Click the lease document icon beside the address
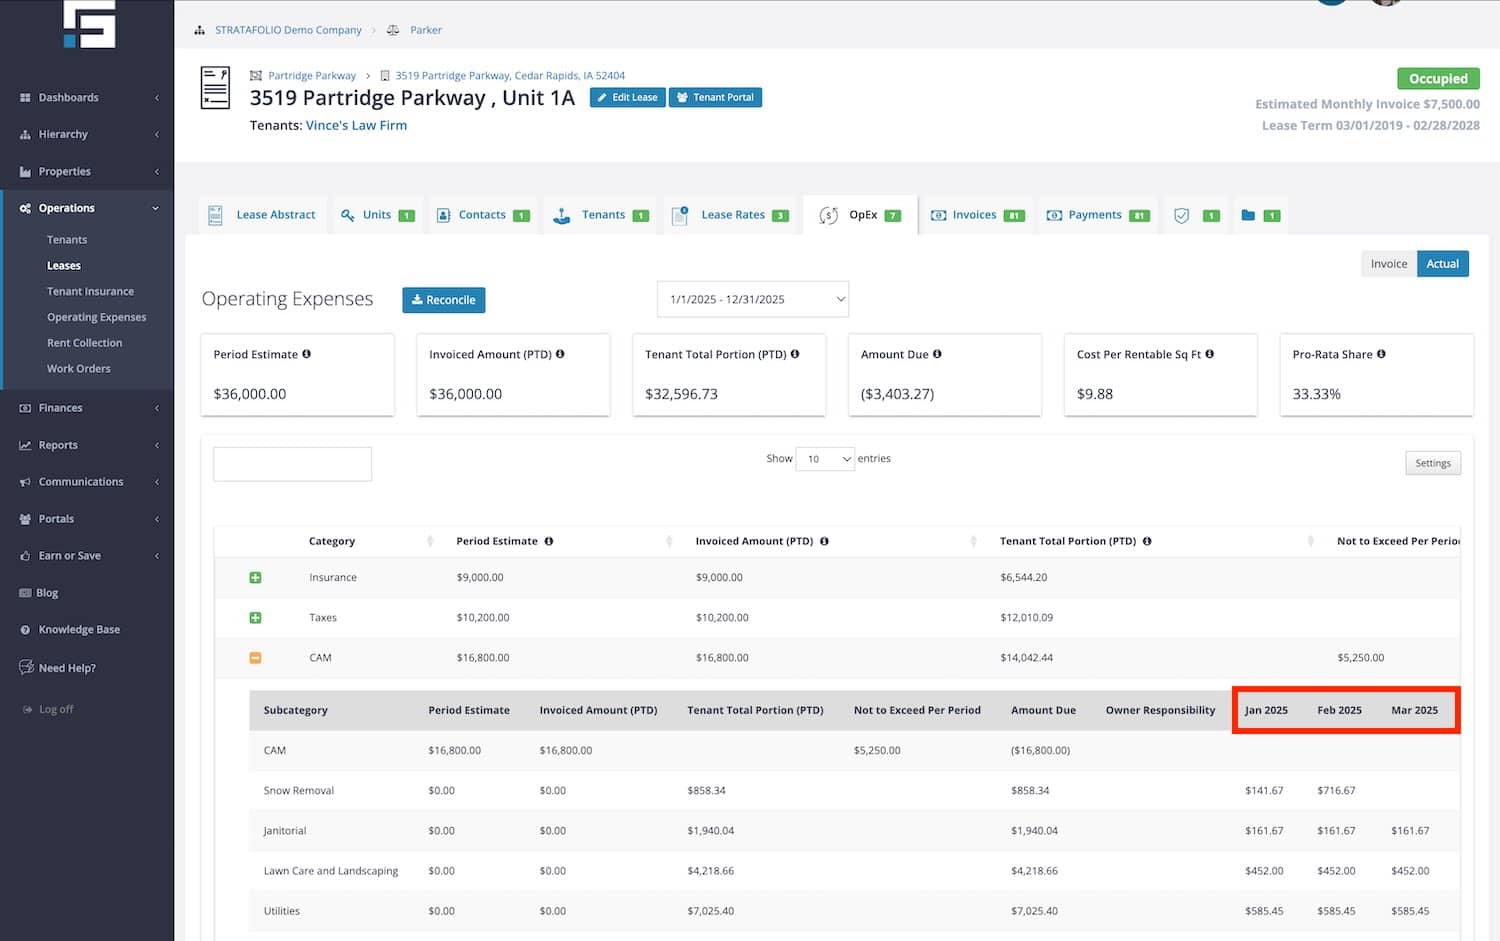Screen dimensions: 1500x941 pyautogui.click(x=215, y=88)
